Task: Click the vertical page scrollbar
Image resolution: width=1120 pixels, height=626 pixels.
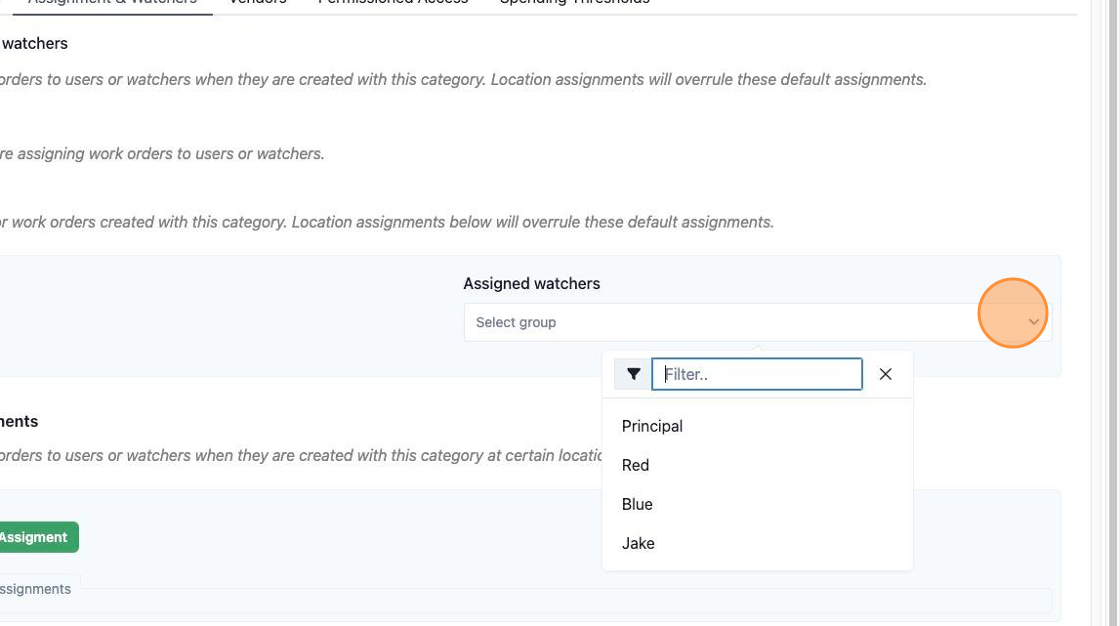Action: click(1112, 313)
